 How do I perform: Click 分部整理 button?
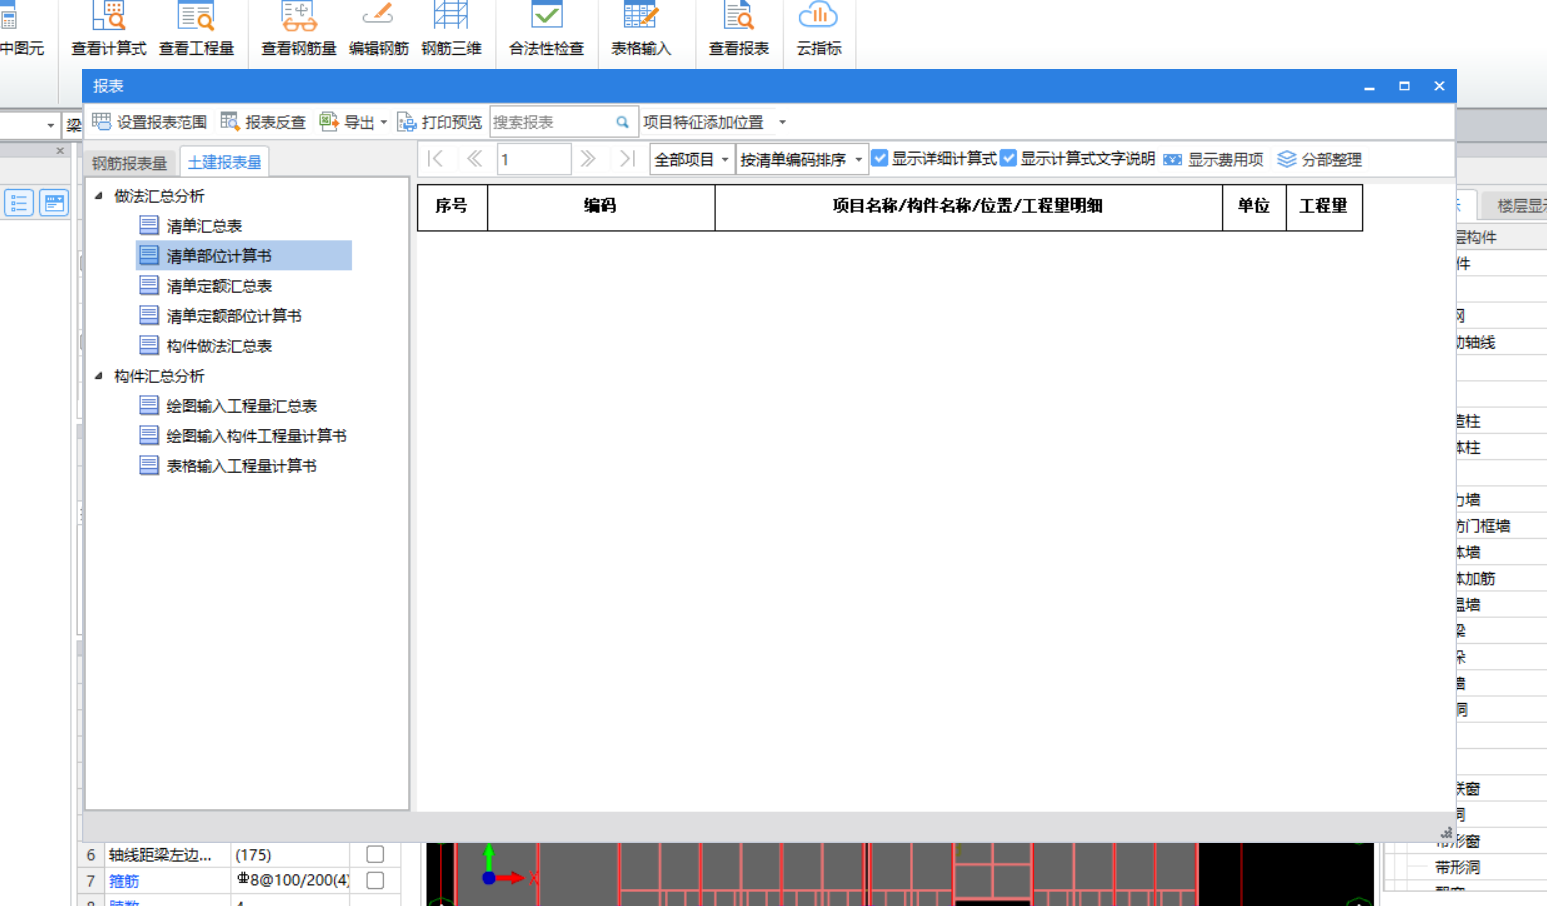click(1319, 159)
